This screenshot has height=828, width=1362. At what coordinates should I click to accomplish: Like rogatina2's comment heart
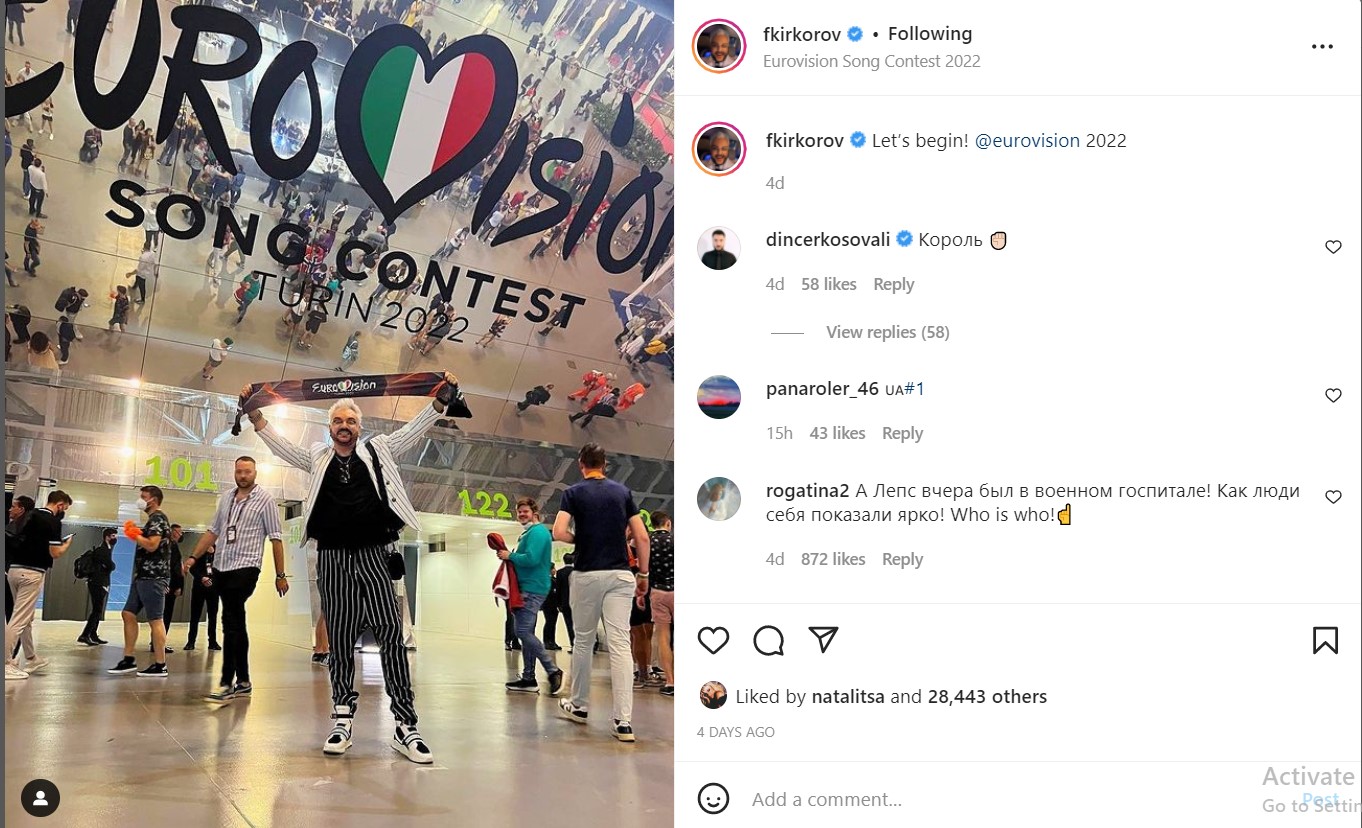[x=1333, y=497]
